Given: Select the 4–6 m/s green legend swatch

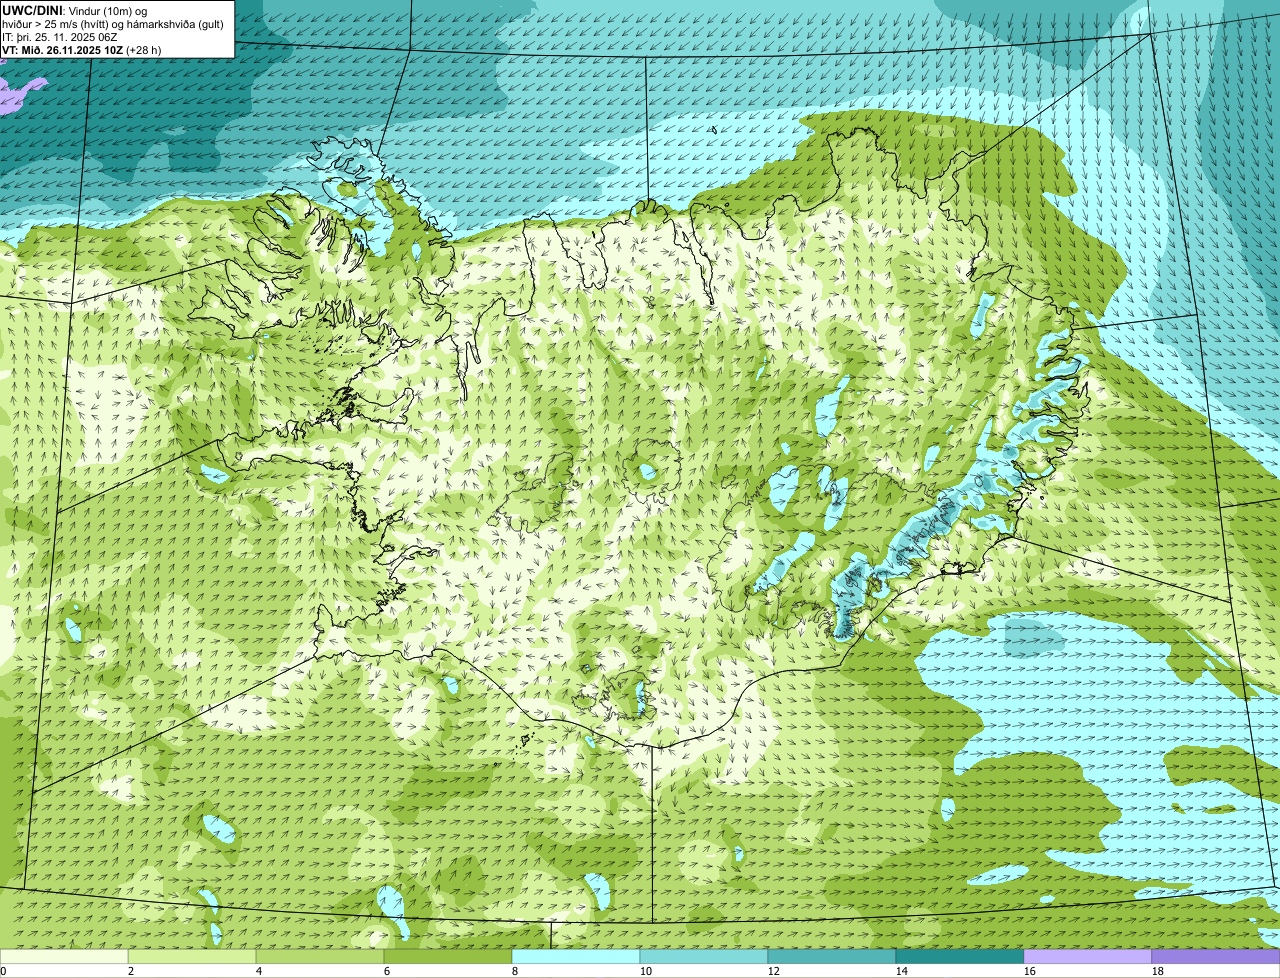Looking at the screenshot, I should [x=320, y=956].
